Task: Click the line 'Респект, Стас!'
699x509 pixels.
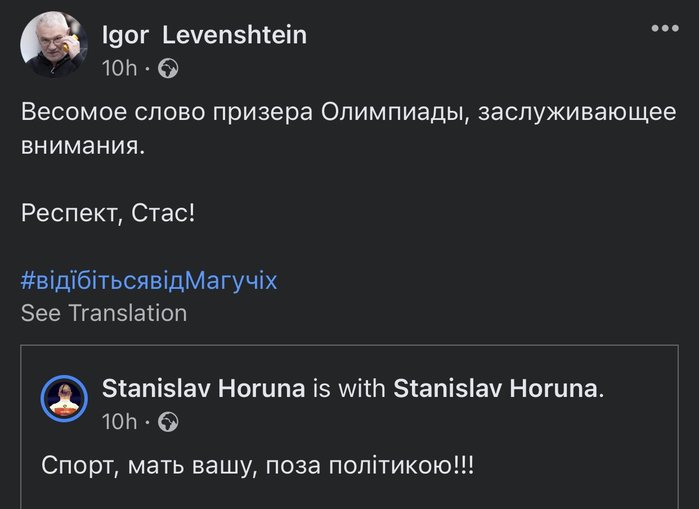Action: (x=108, y=213)
